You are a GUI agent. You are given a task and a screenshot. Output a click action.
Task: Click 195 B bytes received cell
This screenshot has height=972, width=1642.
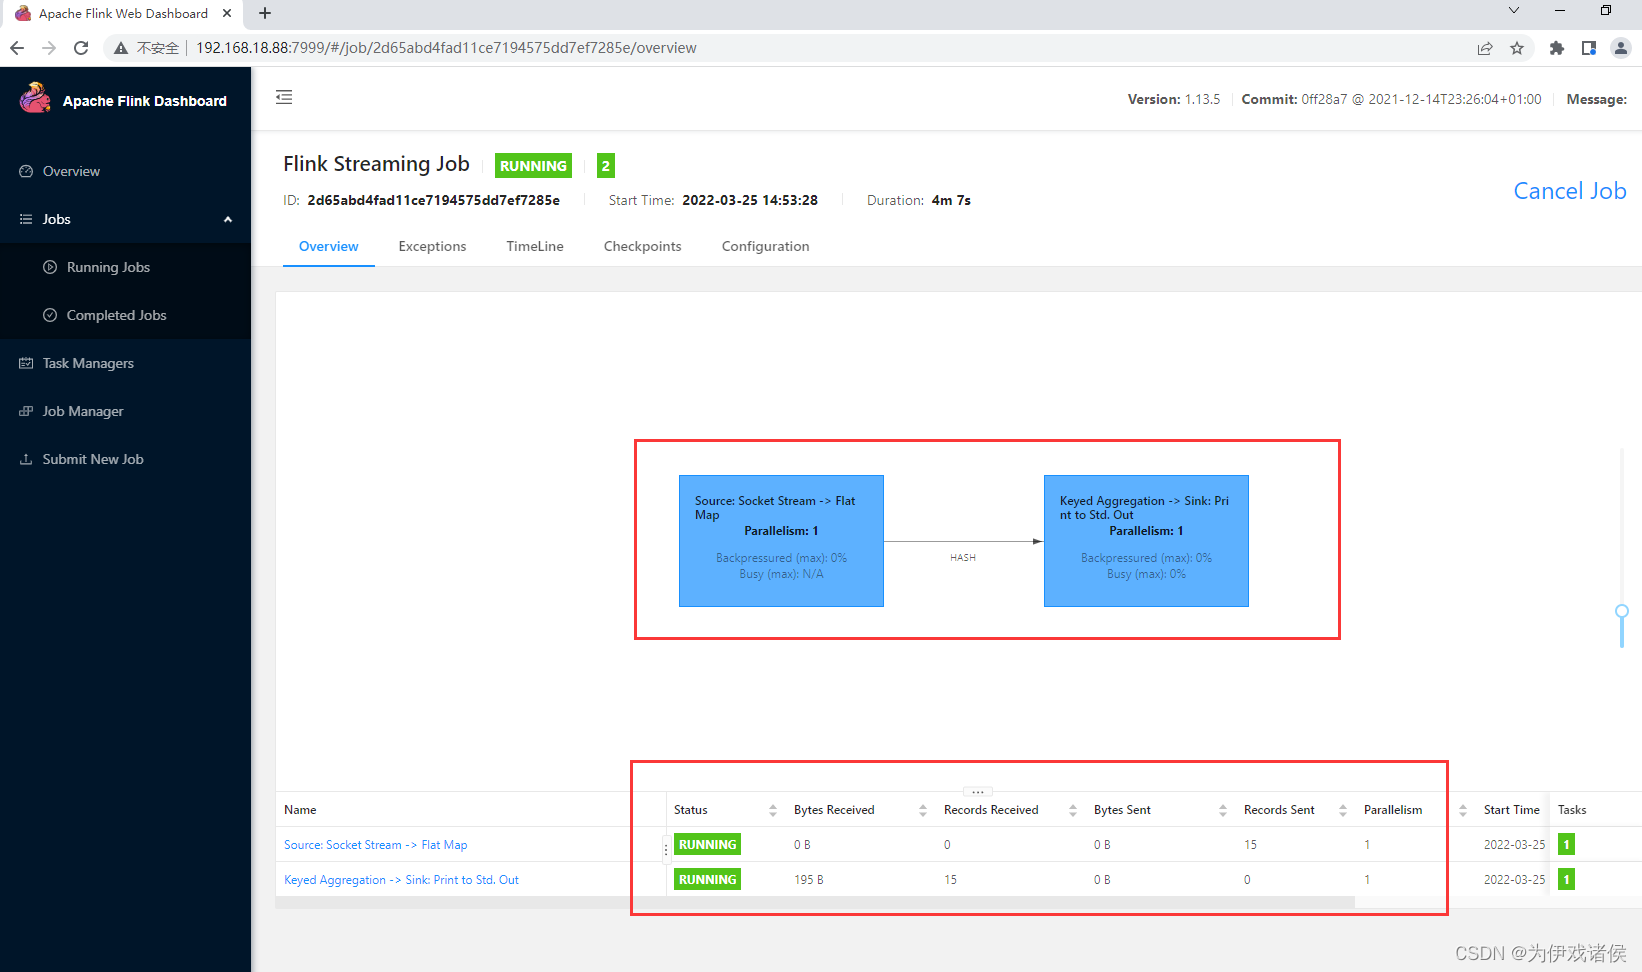(809, 880)
